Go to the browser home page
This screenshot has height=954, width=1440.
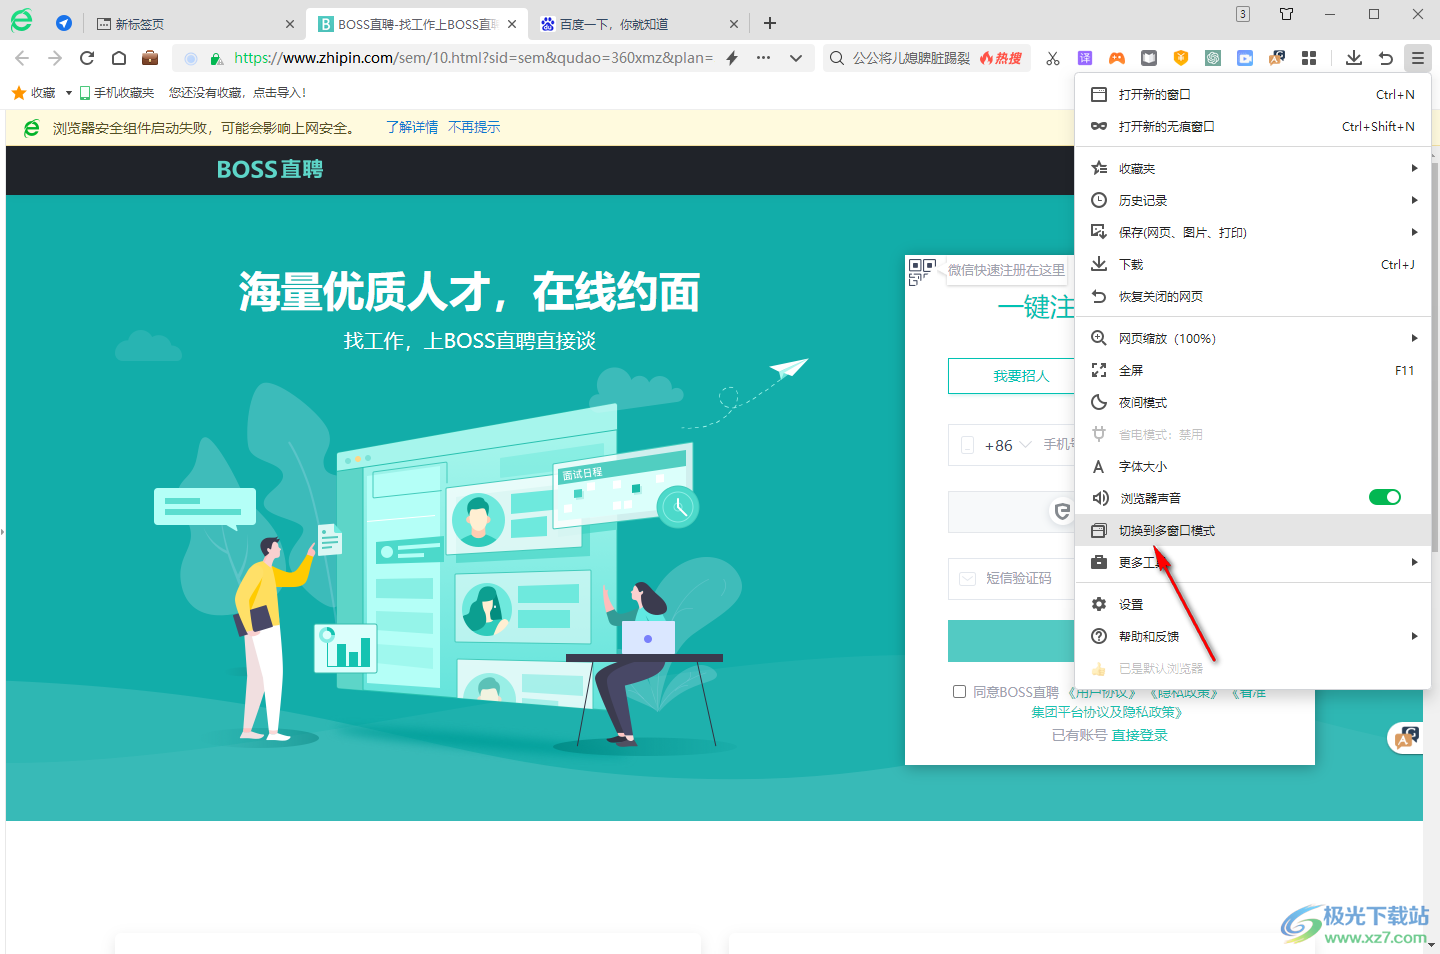tap(119, 58)
